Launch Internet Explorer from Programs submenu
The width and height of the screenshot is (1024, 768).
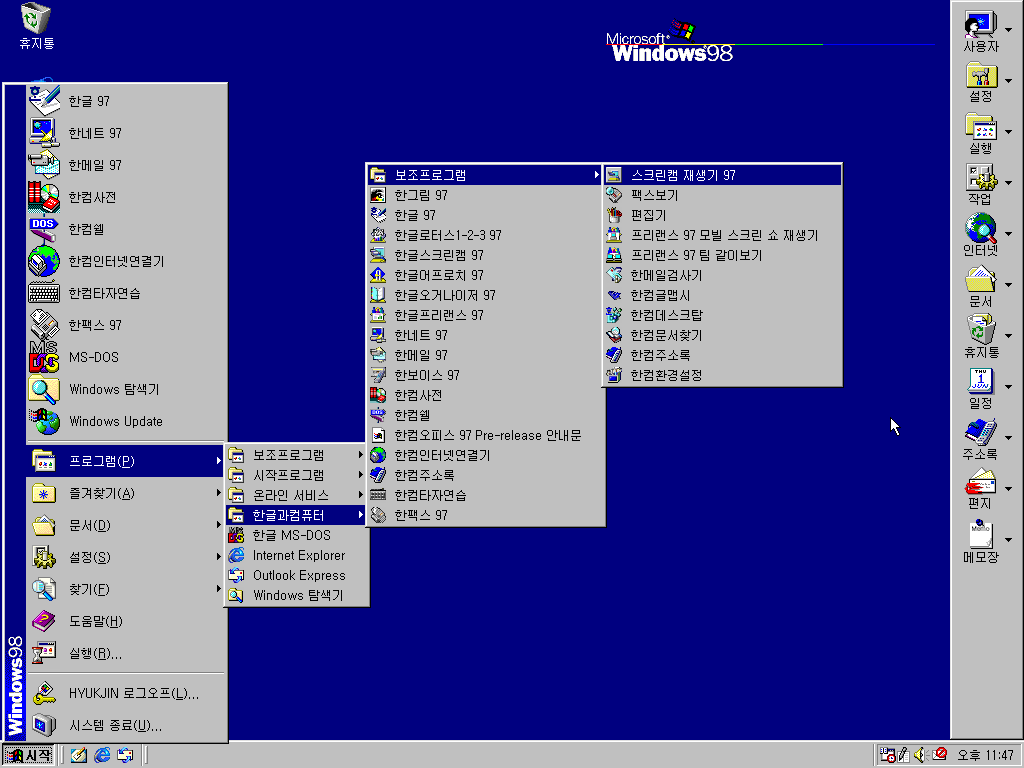point(296,556)
